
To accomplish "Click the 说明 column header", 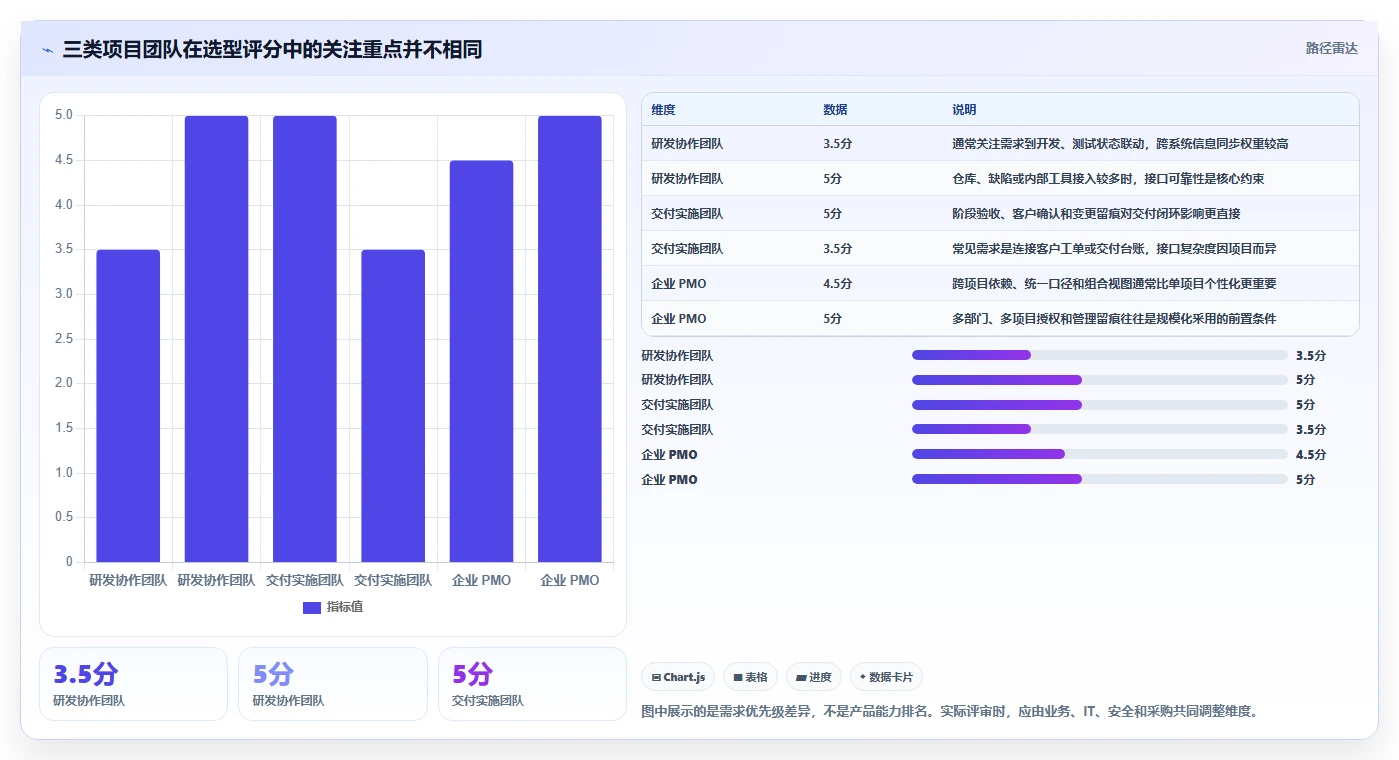I will (964, 110).
